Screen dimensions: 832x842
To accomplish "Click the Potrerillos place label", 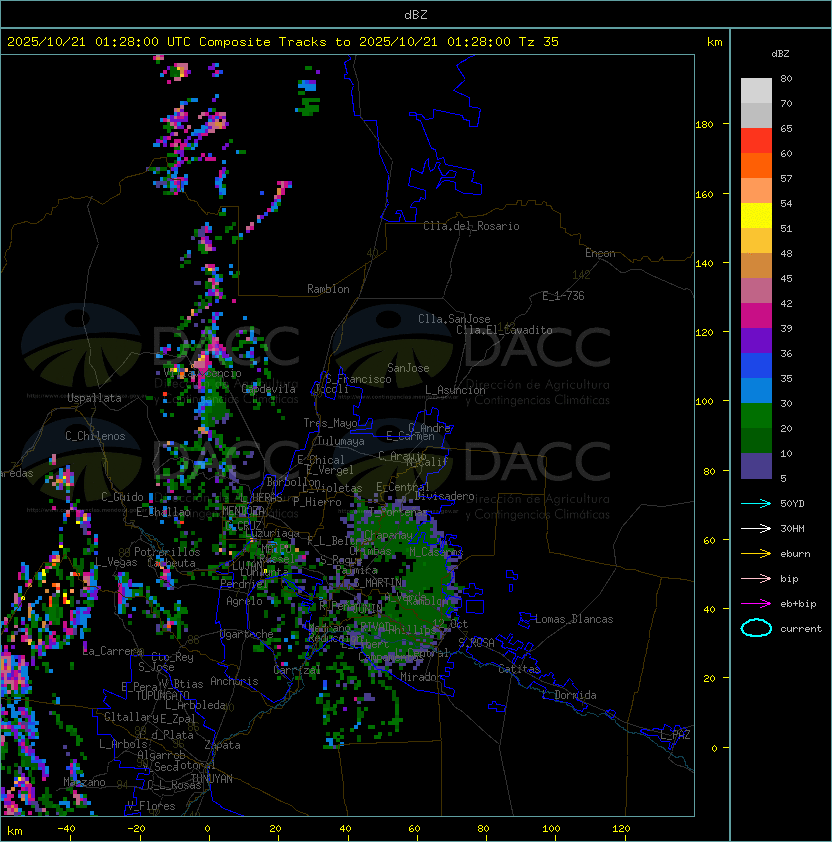I will (167, 552).
